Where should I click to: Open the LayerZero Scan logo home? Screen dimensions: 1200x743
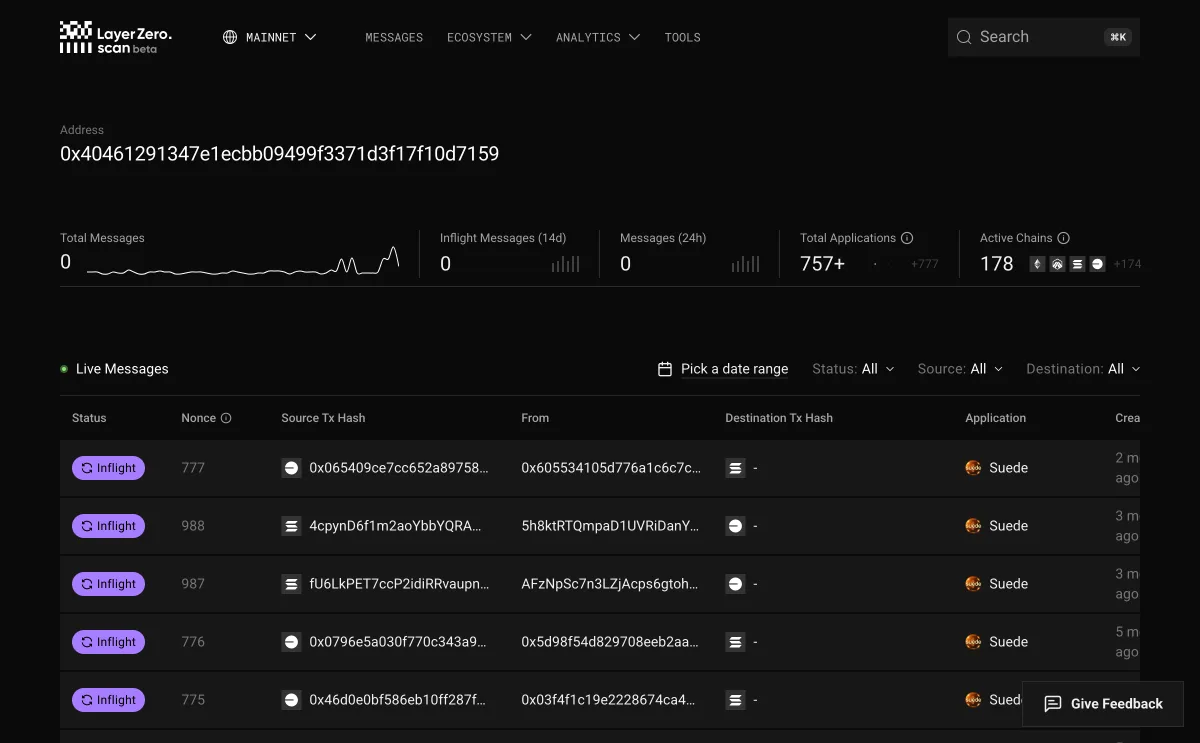click(115, 37)
